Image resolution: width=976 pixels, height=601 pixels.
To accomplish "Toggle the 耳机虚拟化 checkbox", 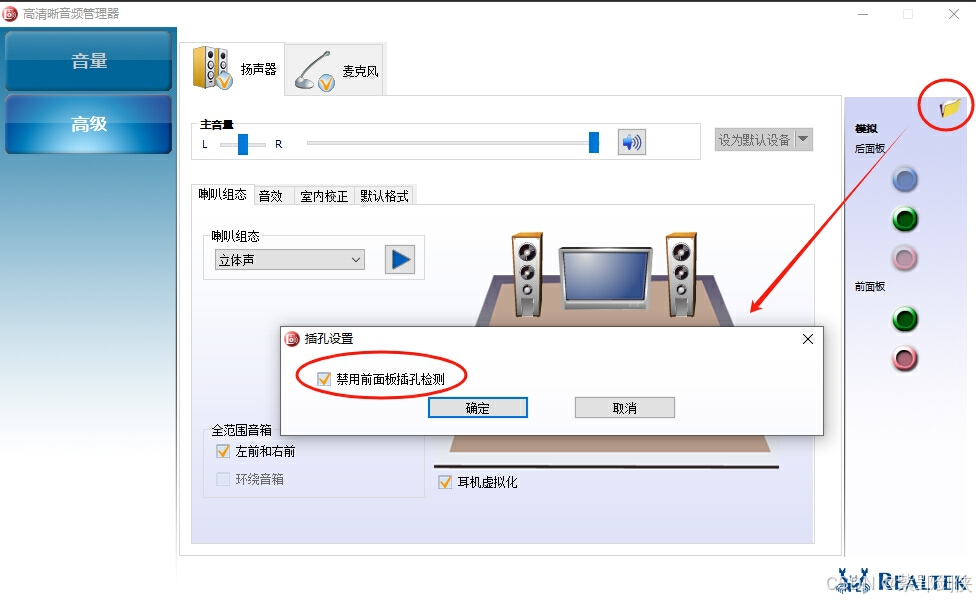I will click(x=444, y=482).
